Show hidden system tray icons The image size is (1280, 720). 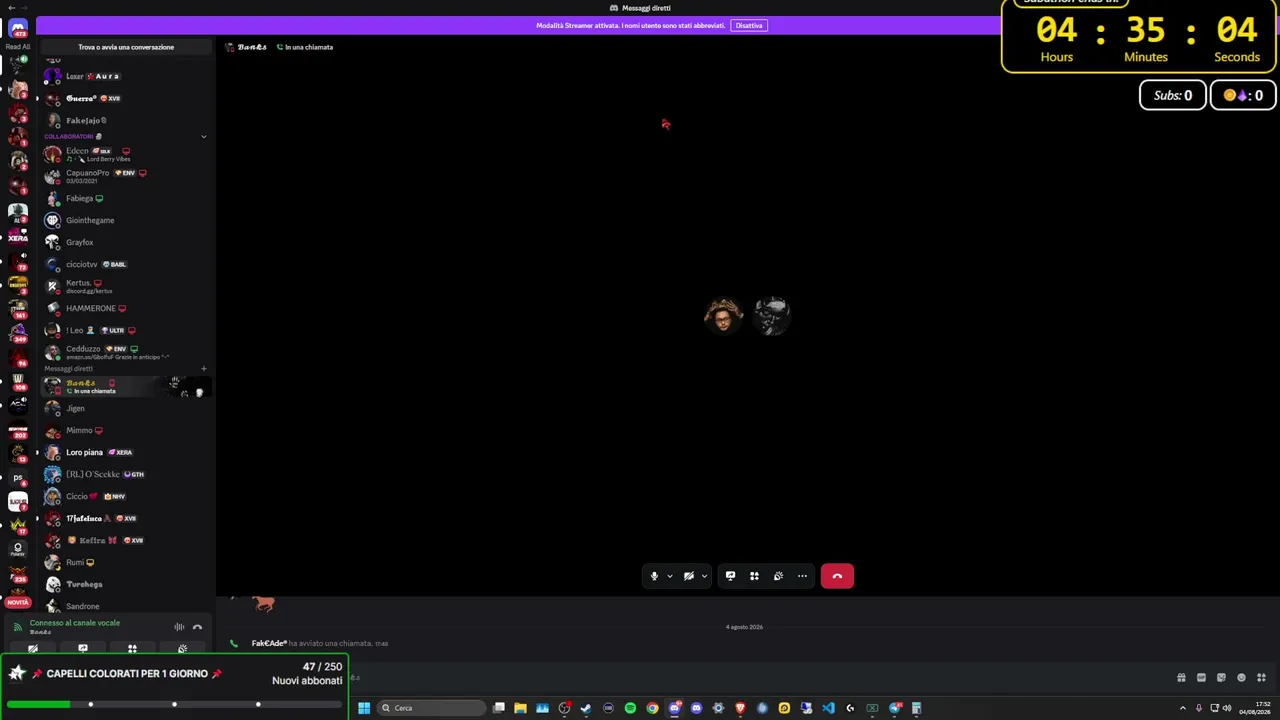point(1183,708)
